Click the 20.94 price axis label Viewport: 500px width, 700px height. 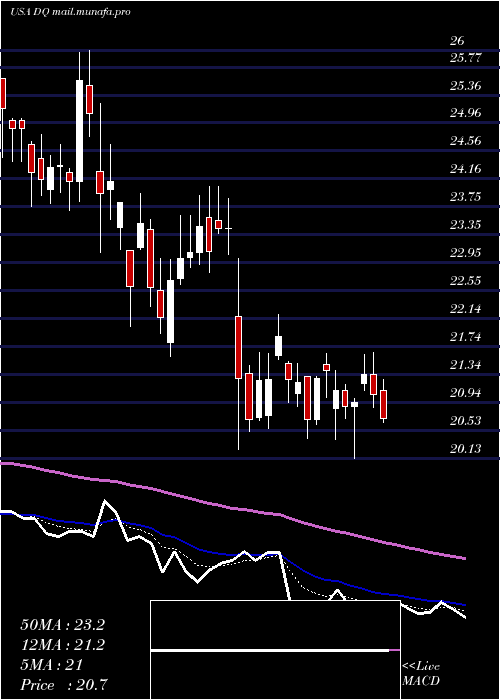click(x=467, y=393)
